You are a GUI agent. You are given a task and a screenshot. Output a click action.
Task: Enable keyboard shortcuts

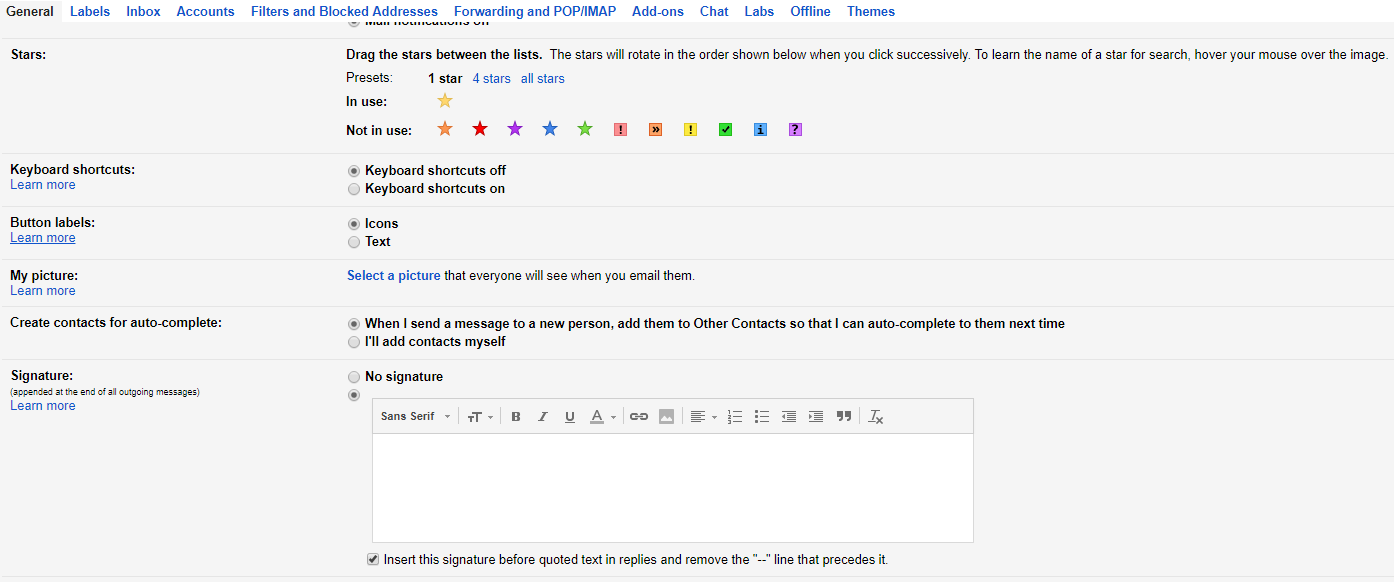[354, 188]
